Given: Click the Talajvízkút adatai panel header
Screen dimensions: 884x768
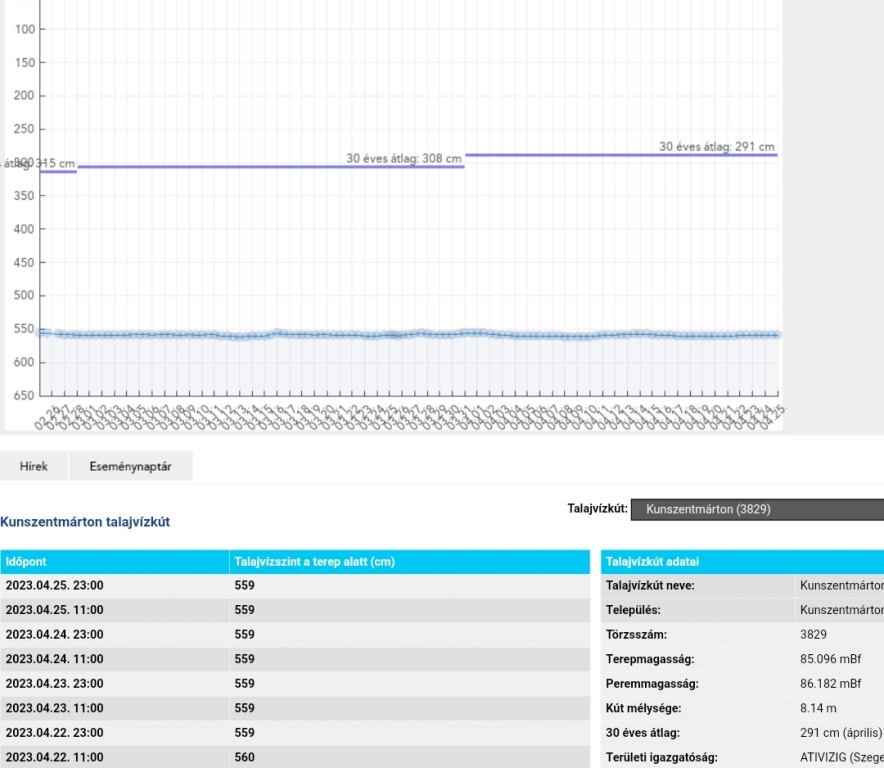Looking at the screenshot, I should tap(652, 562).
